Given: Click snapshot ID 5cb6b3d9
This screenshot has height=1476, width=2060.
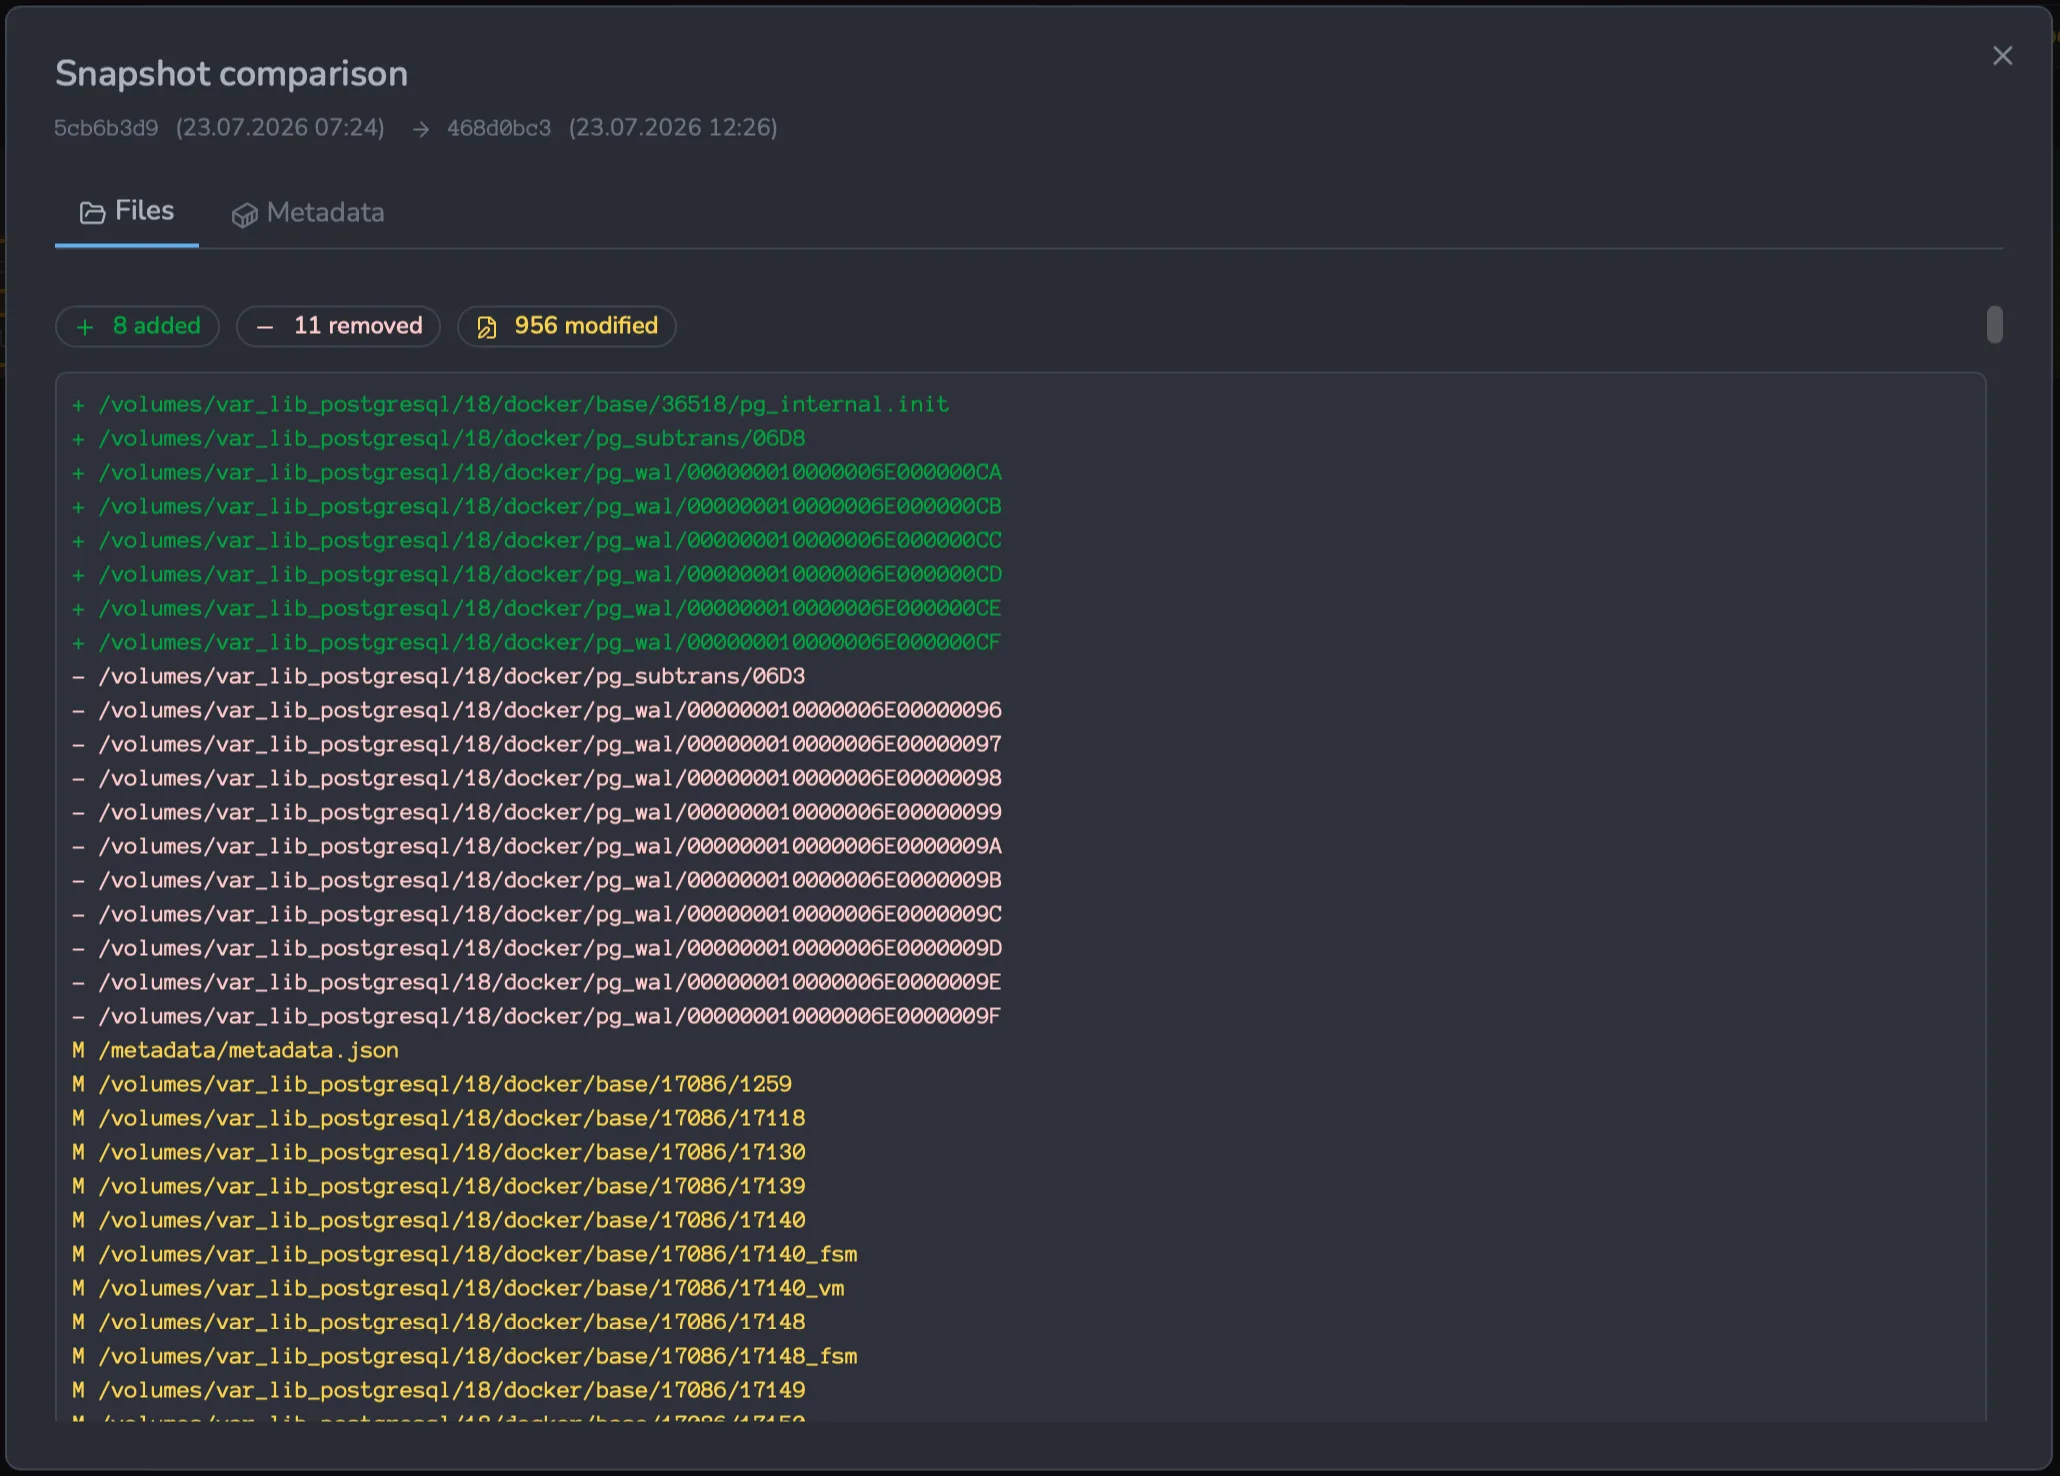Looking at the screenshot, I should tap(106, 128).
